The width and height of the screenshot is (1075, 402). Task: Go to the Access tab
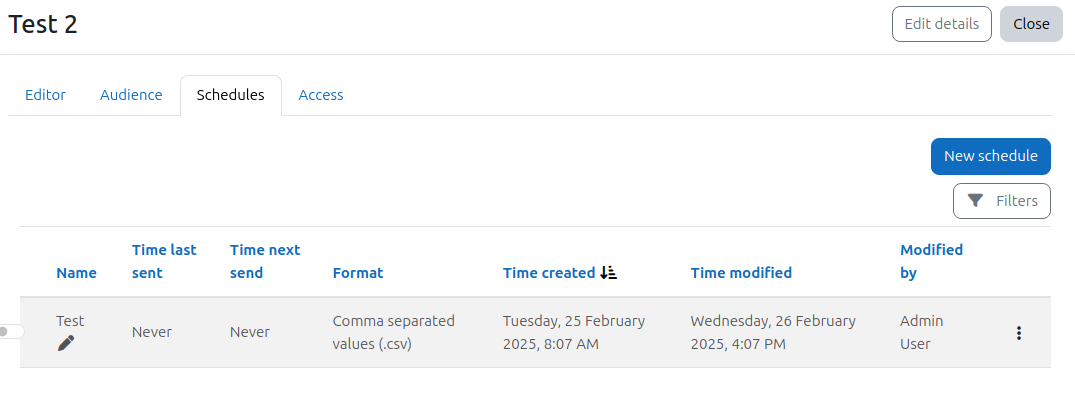click(321, 95)
